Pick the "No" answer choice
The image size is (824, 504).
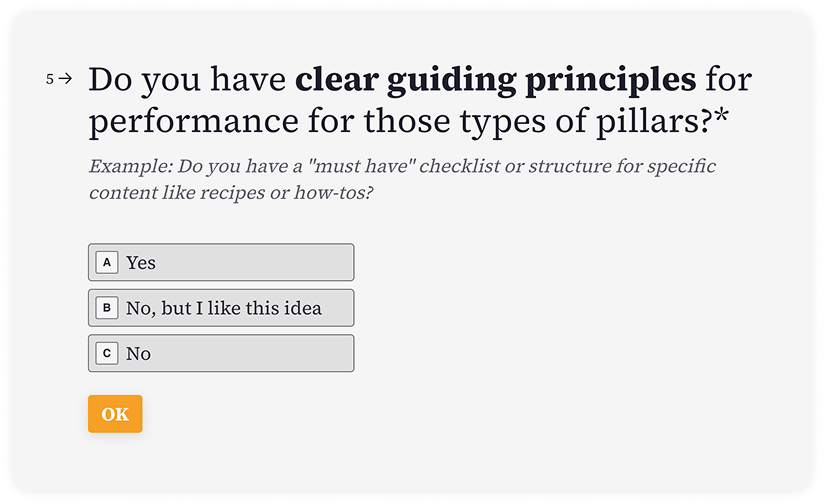pyautogui.click(x=220, y=353)
